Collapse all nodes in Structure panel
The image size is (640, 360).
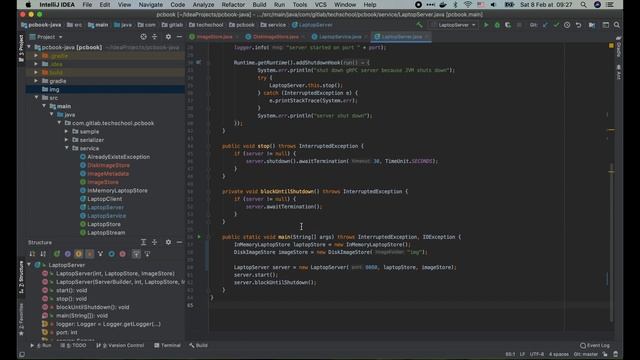pos(155,242)
